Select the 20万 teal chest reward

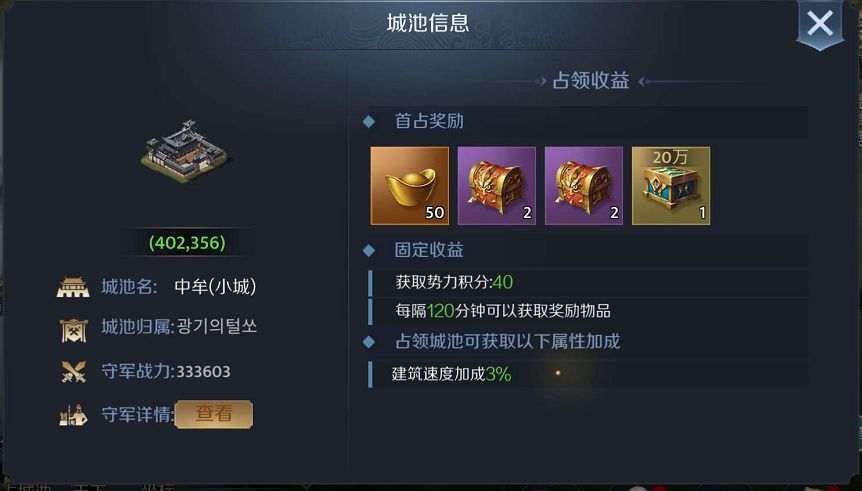[671, 185]
